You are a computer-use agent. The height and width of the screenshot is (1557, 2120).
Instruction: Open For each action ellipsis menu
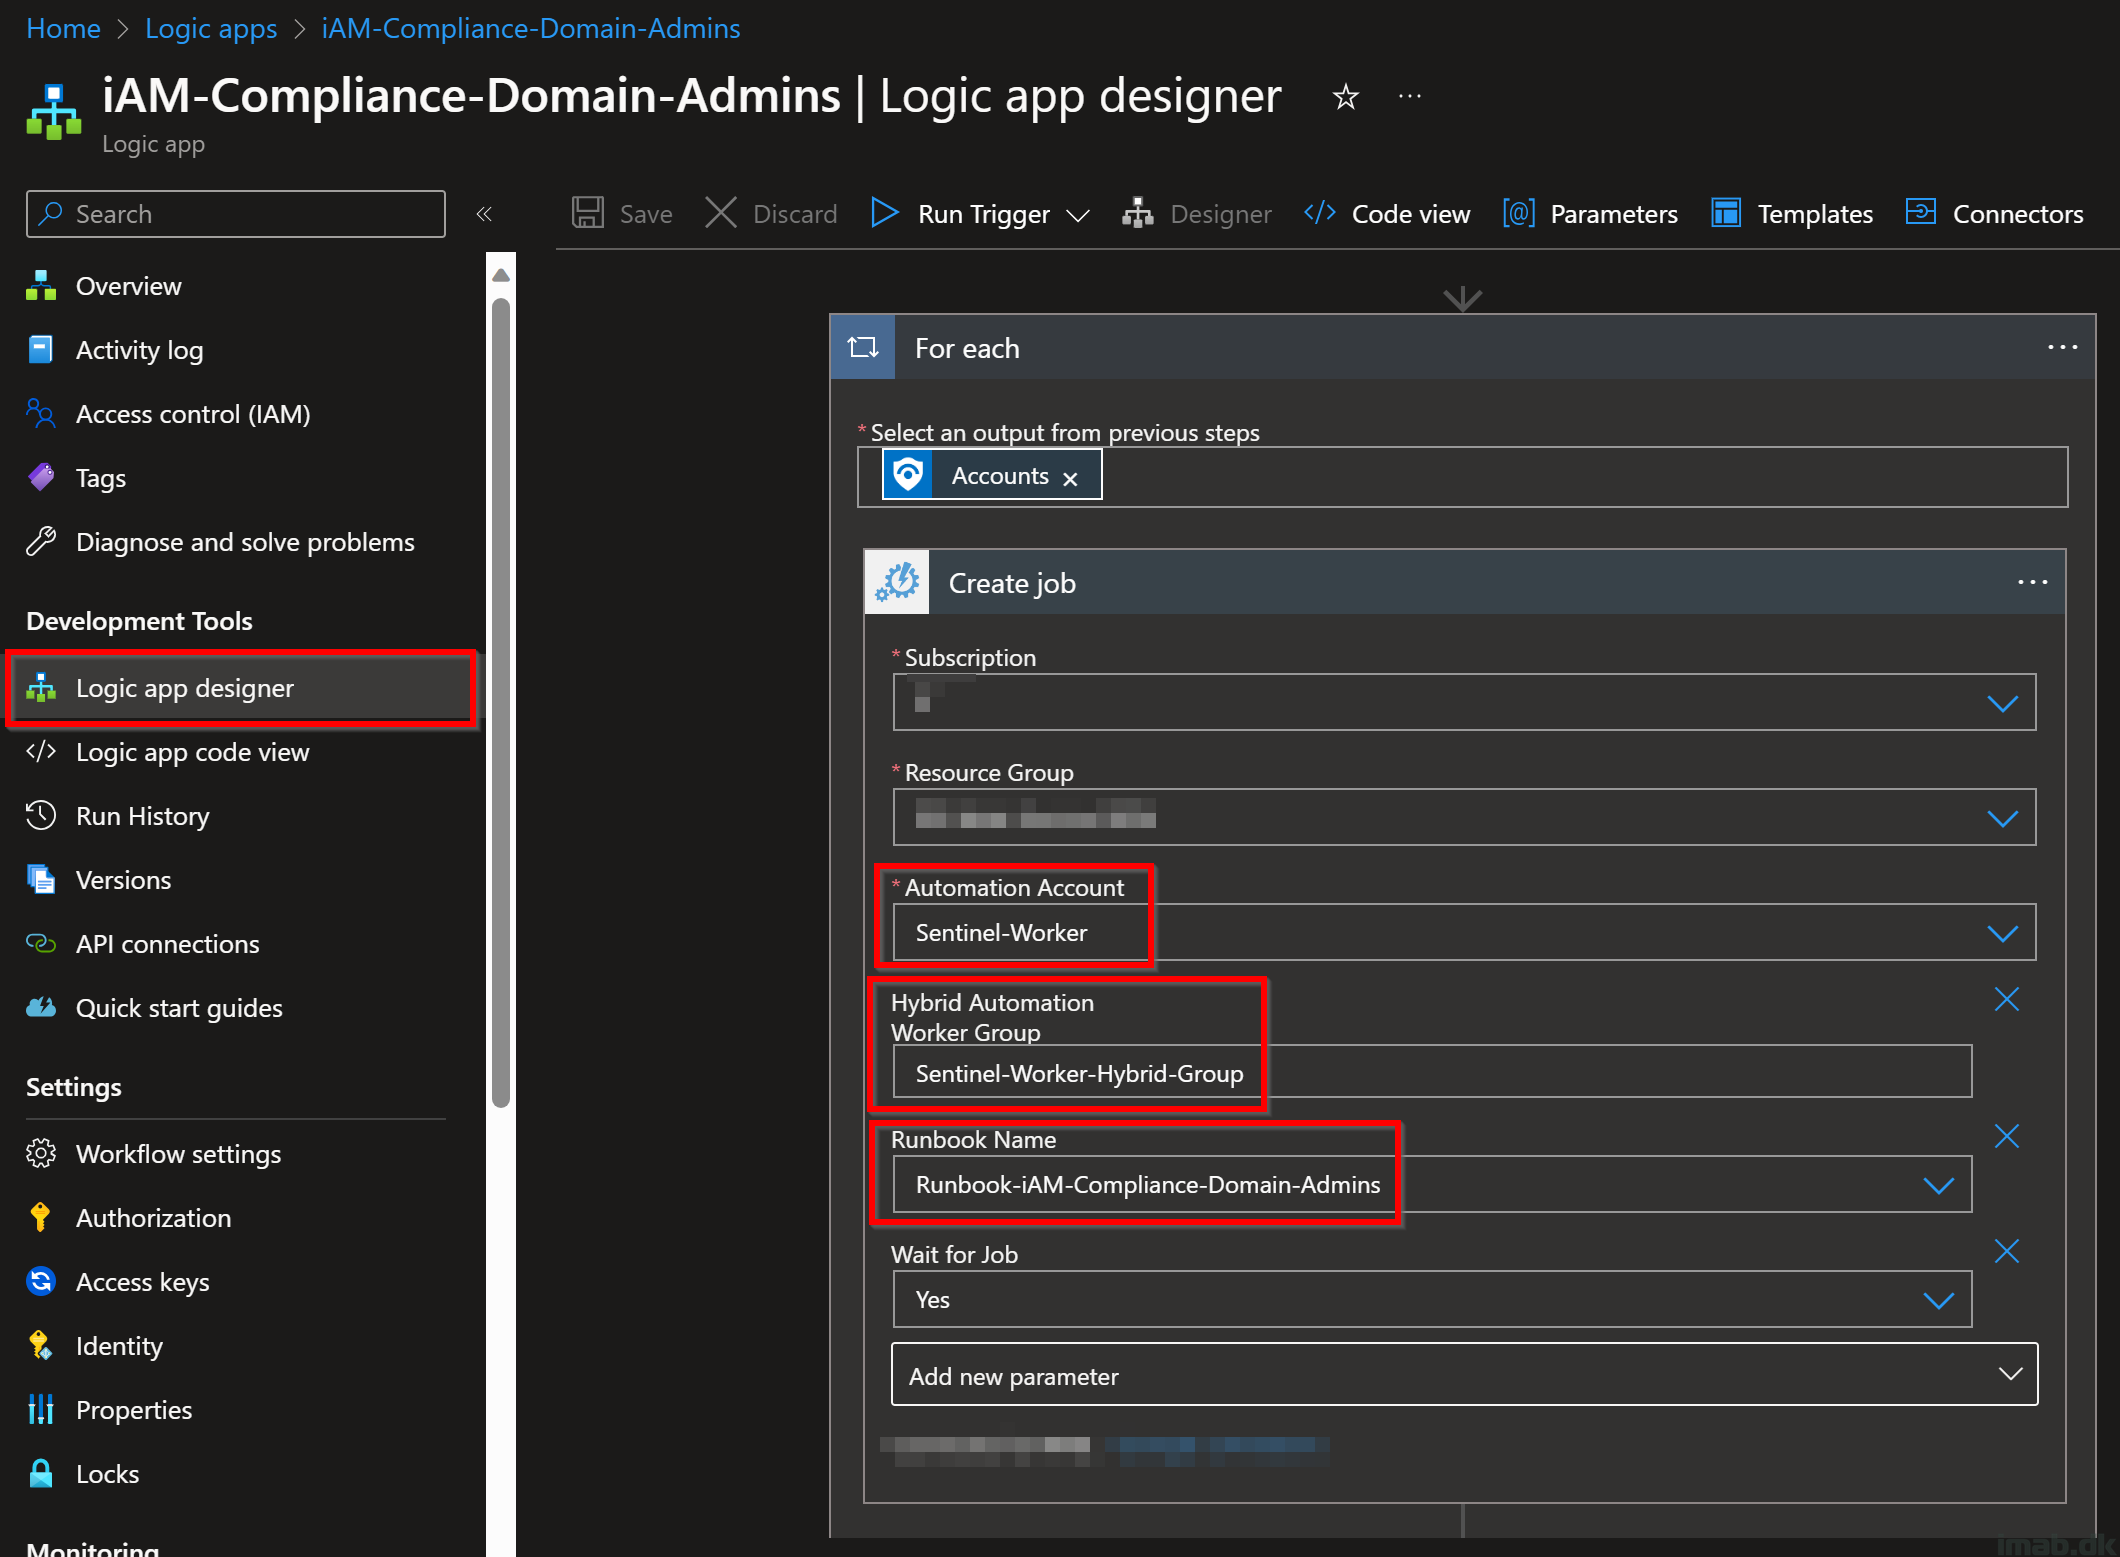point(2062,348)
